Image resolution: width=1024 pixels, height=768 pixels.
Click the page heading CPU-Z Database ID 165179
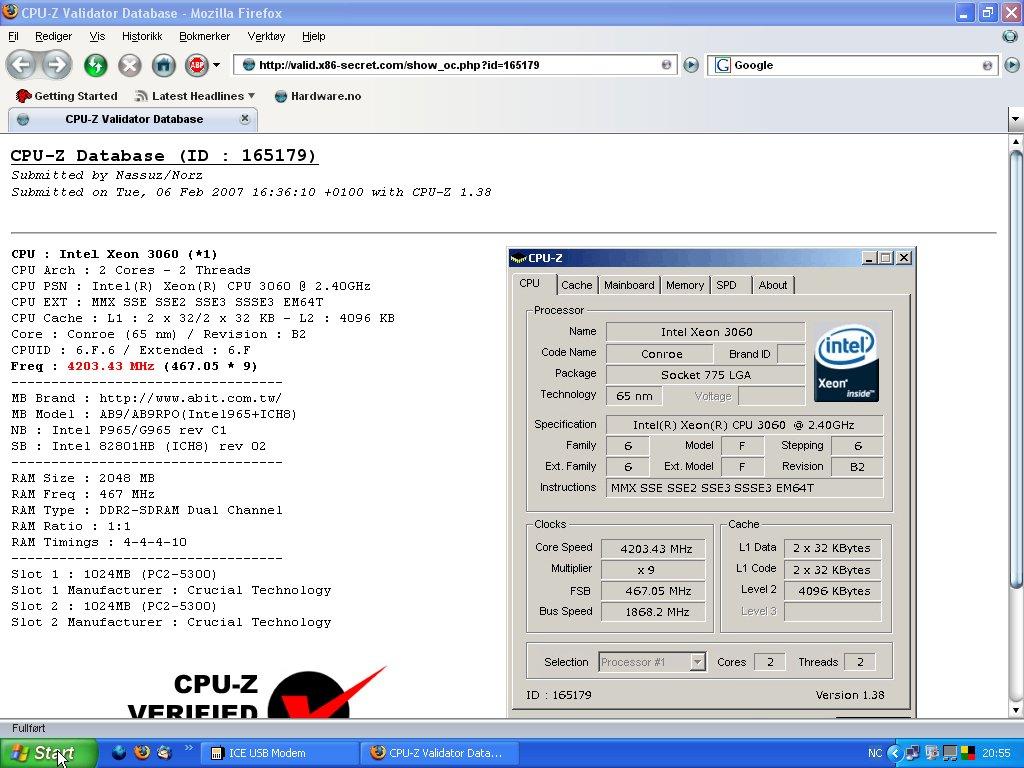[x=164, y=155]
